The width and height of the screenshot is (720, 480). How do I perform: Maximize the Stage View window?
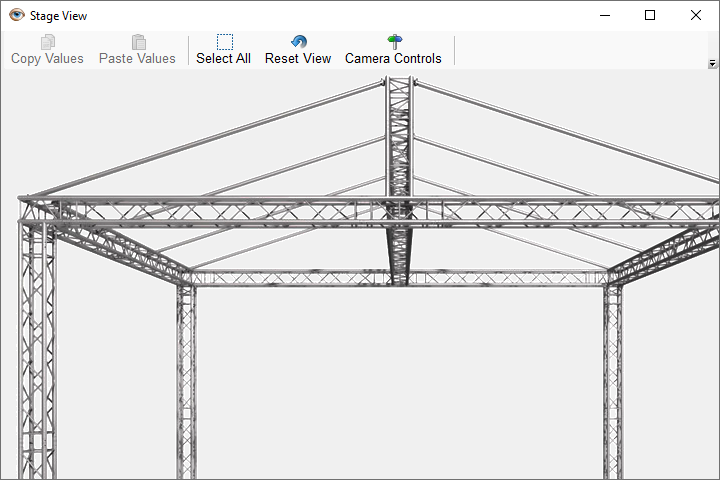coord(649,15)
